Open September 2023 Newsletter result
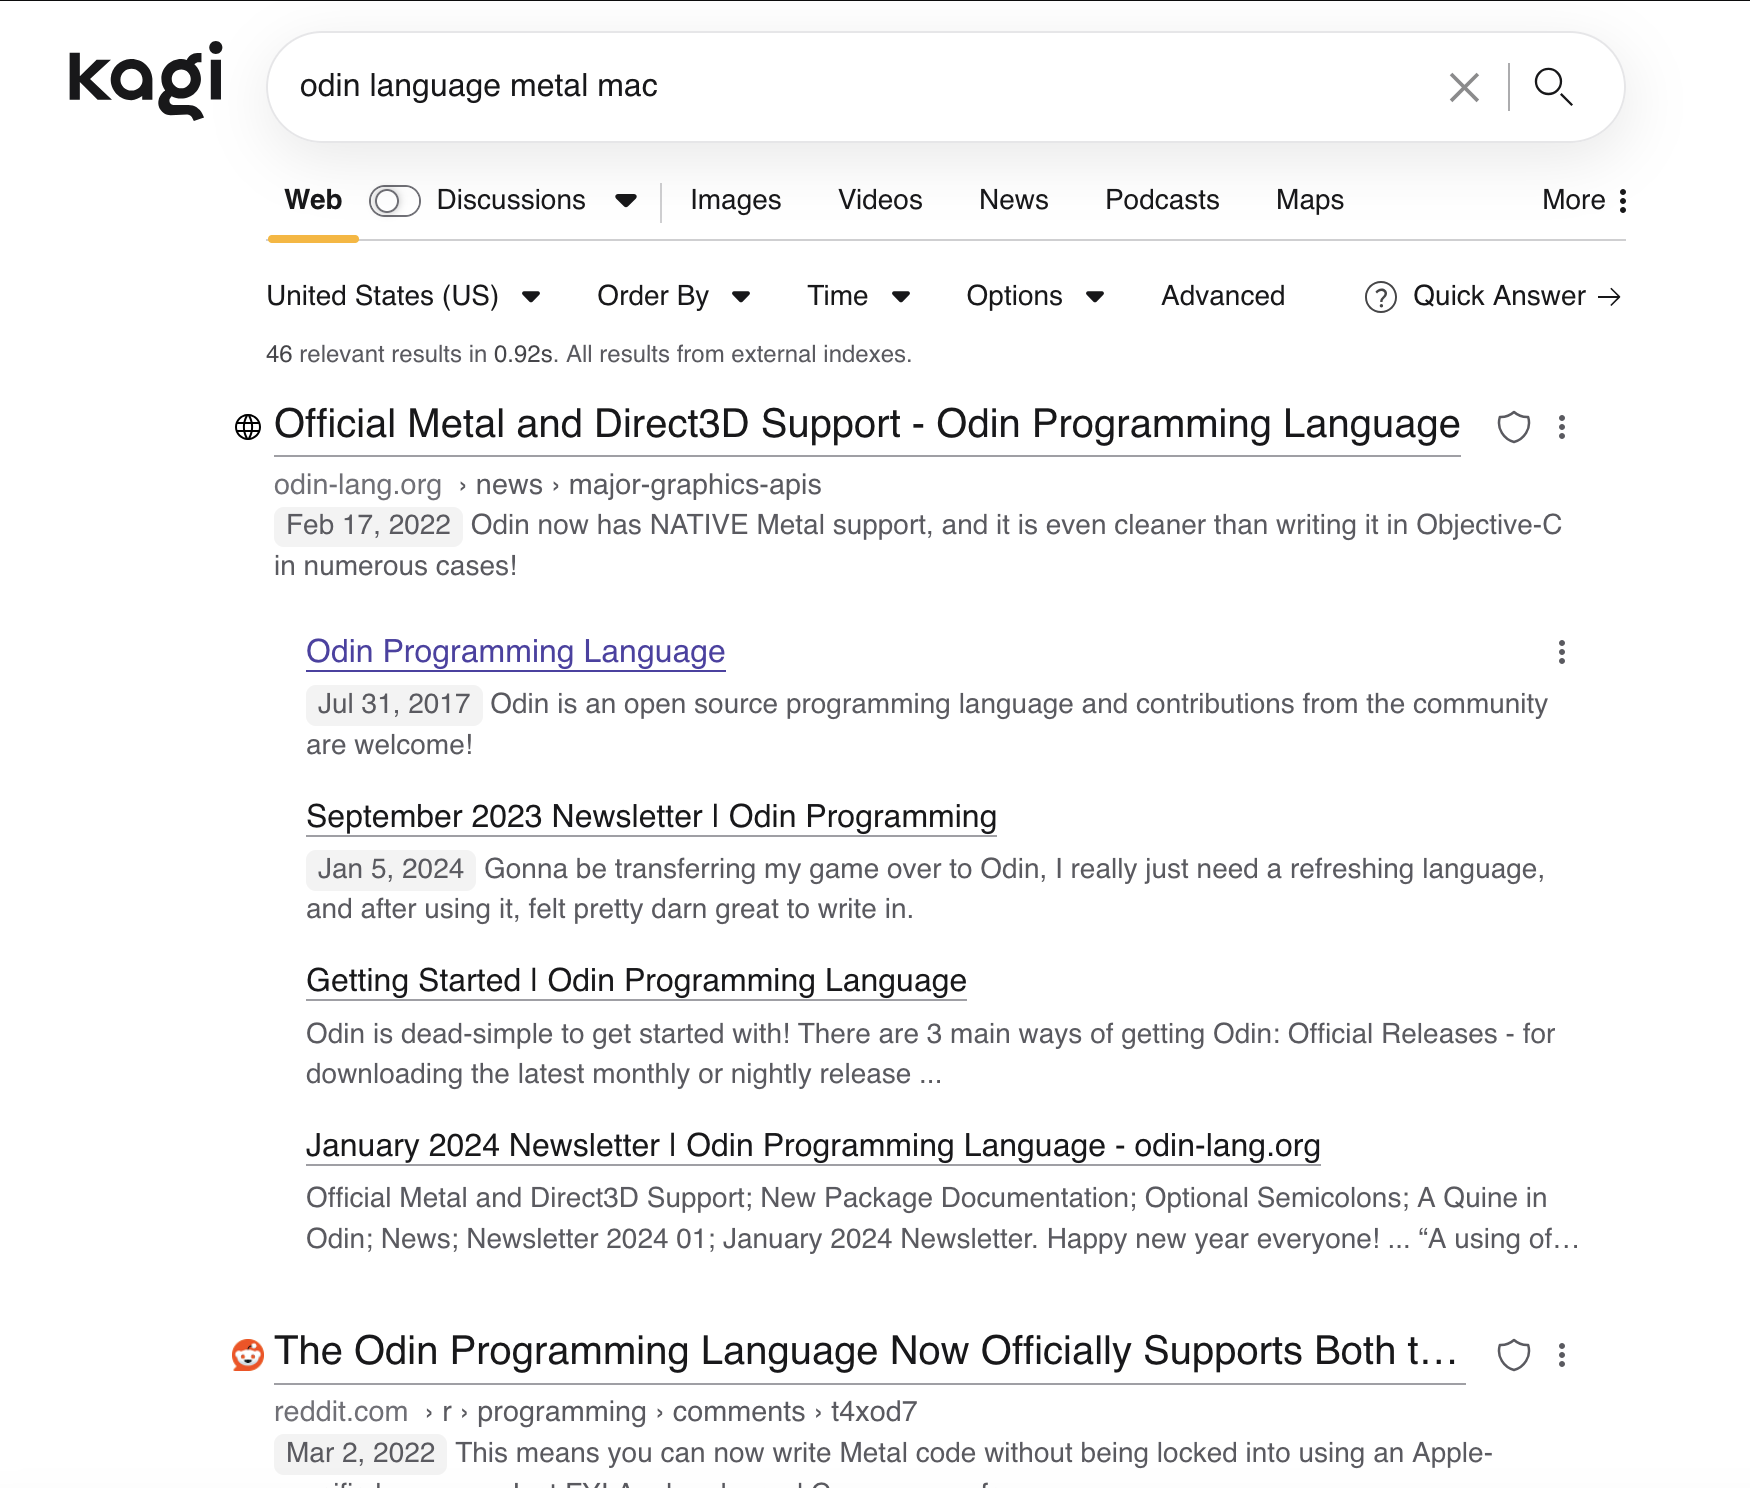This screenshot has height=1488, width=1750. 651,816
